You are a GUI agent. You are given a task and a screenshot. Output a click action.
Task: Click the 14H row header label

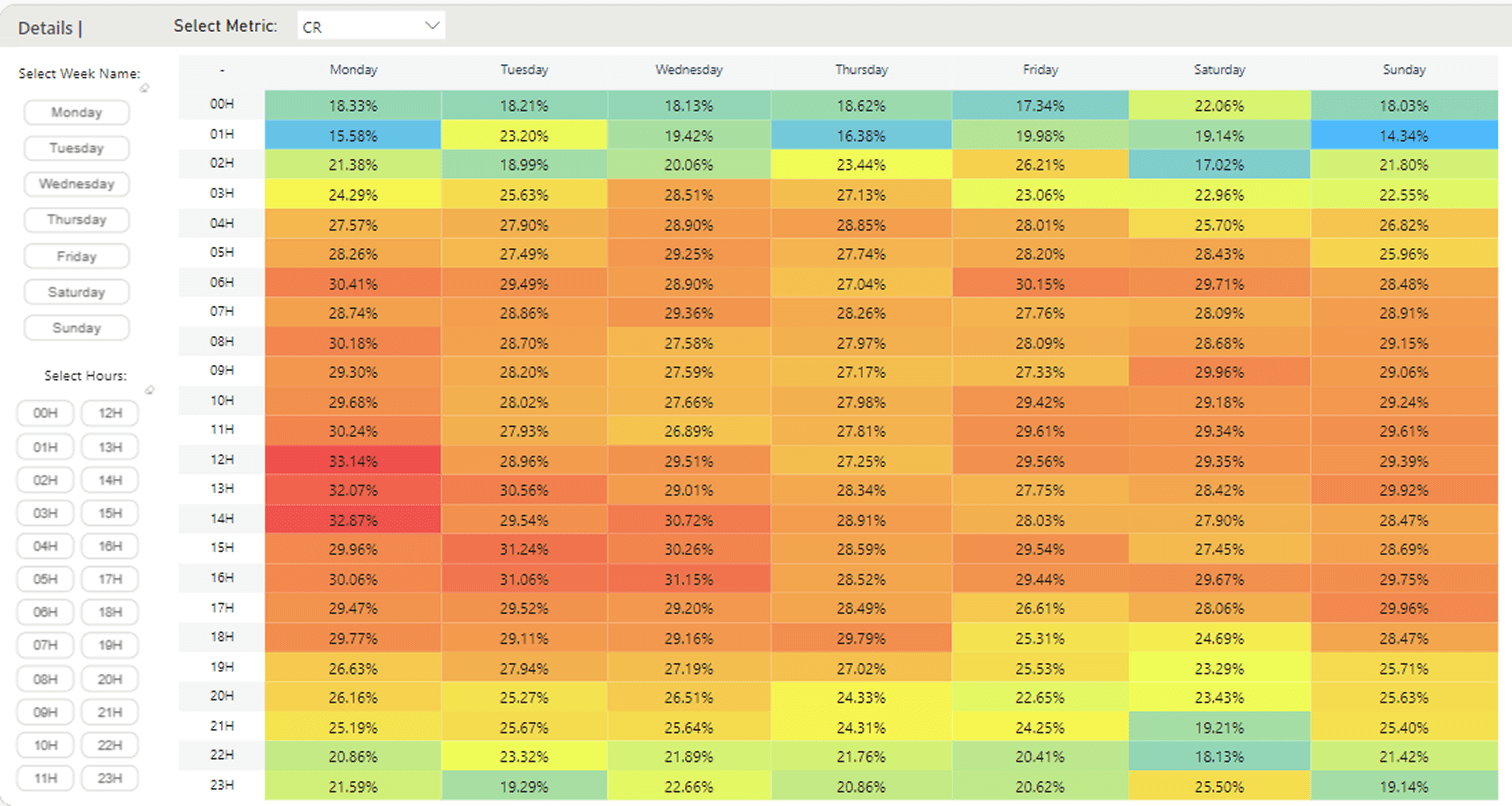pos(222,519)
